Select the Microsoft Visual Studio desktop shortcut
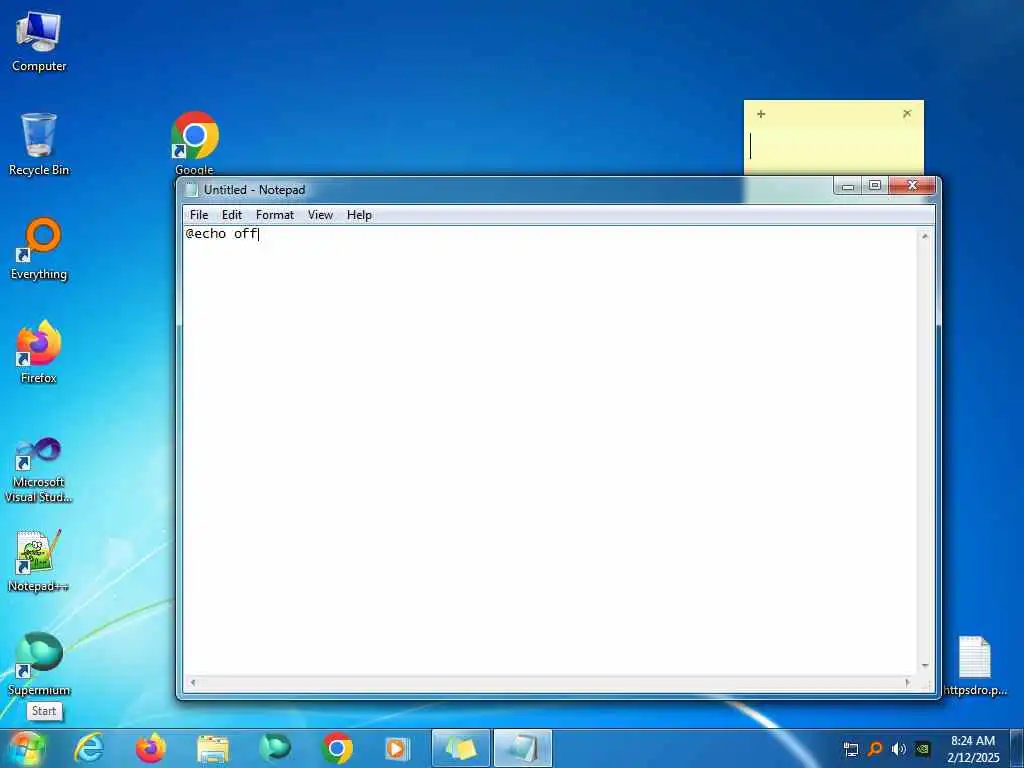 click(39, 470)
